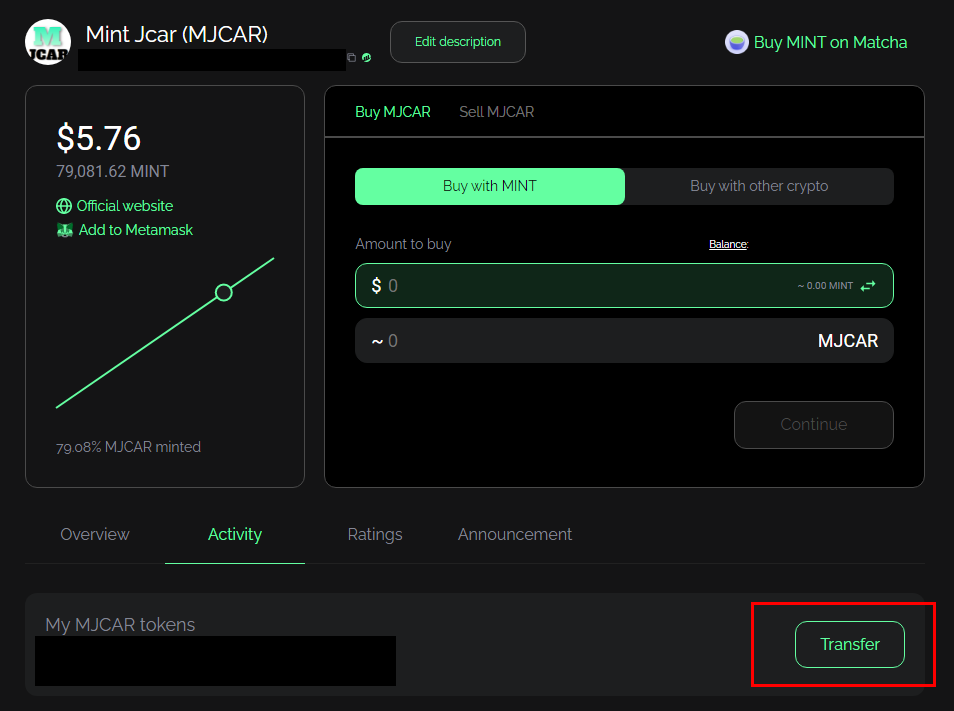Click Add to Metamask link
This screenshot has height=711, width=954.
[136, 230]
